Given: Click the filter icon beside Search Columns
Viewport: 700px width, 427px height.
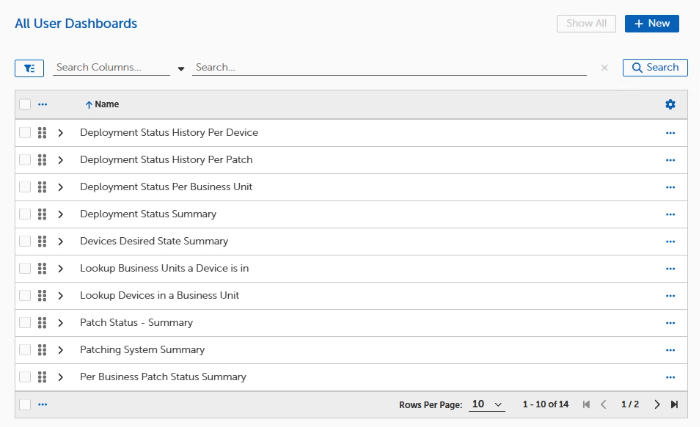Looking at the screenshot, I should [29, 68].
